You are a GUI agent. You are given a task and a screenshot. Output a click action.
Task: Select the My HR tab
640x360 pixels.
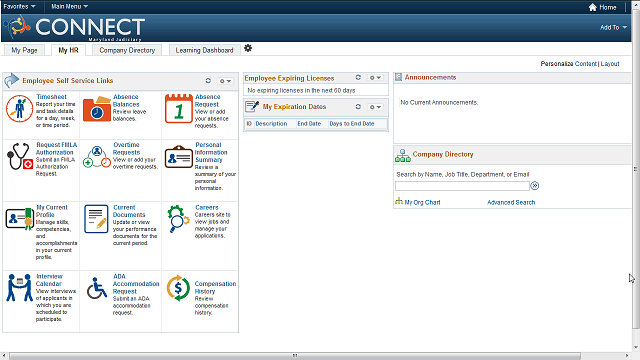68,50
